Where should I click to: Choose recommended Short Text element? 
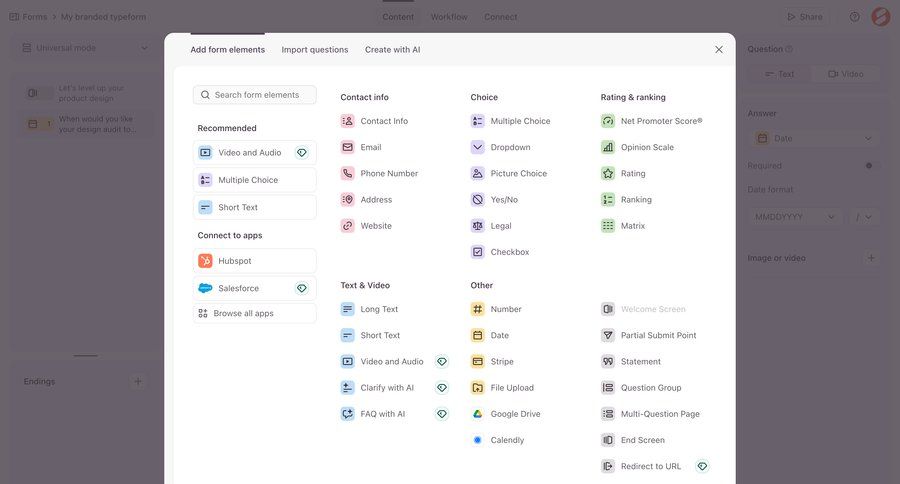tap(255, 207)
